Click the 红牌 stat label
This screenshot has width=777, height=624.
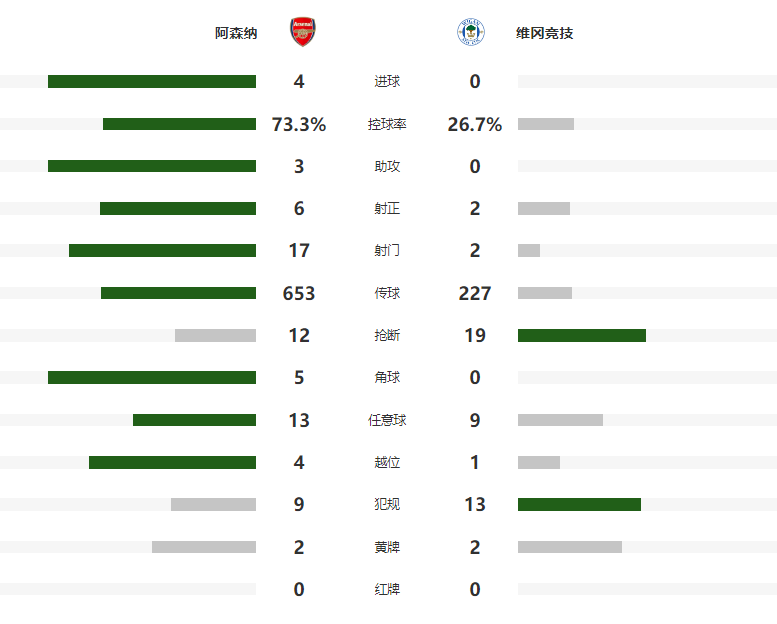pos(387,590)
